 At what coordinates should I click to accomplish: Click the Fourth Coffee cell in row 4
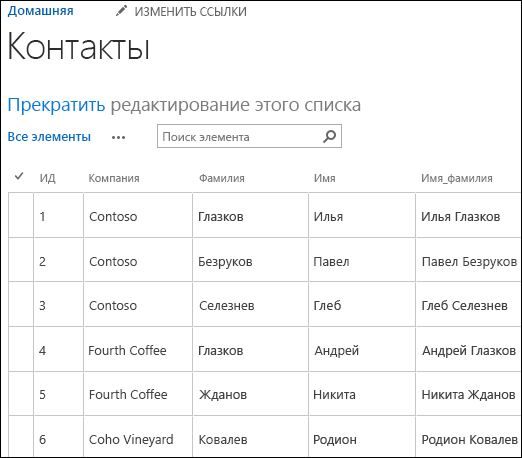point(138,349)
